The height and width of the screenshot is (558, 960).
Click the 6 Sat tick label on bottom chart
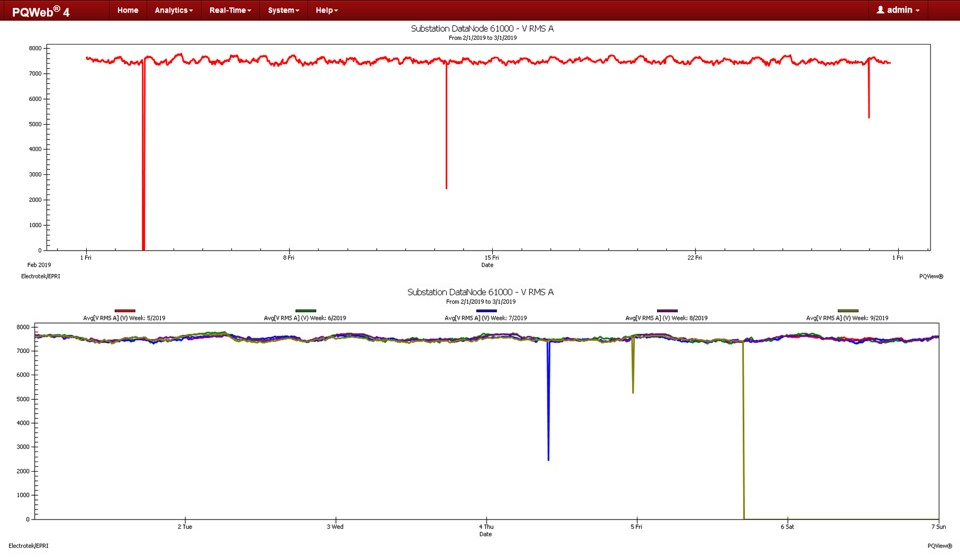pyautogui.click(x=787, y=527)
